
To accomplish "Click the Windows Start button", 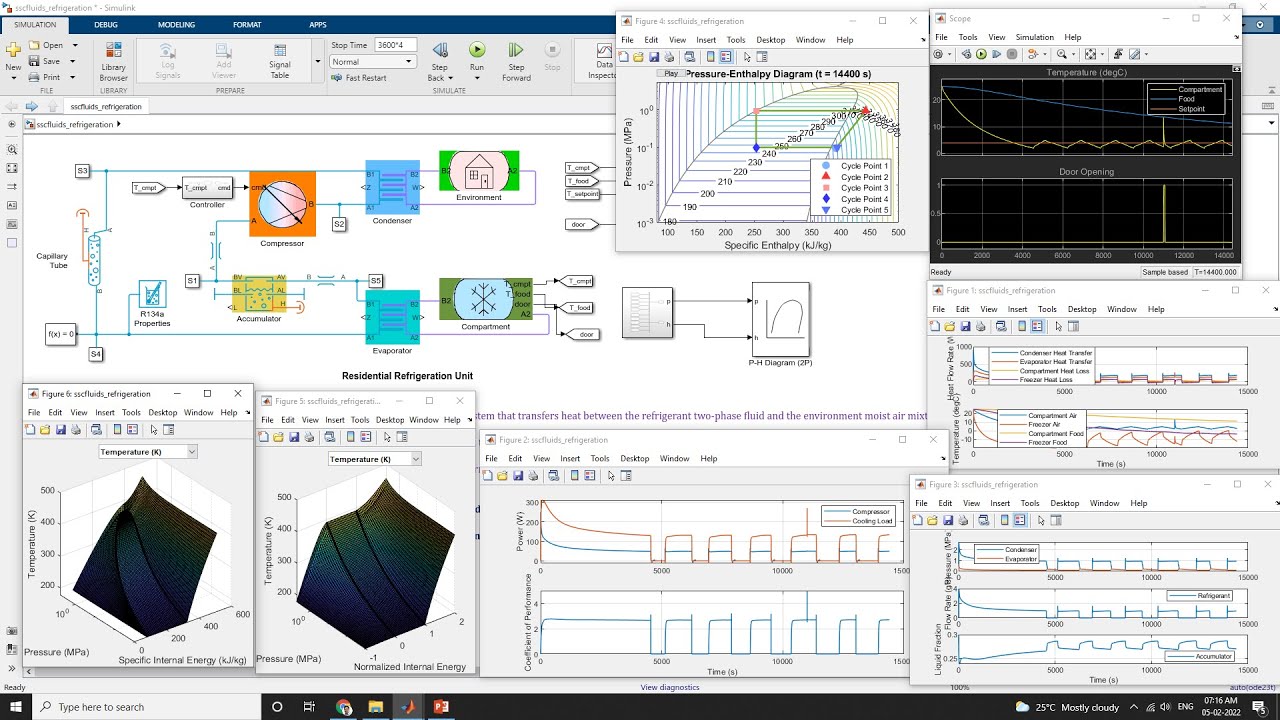I will pyautogui.click(x=15, y=707).
